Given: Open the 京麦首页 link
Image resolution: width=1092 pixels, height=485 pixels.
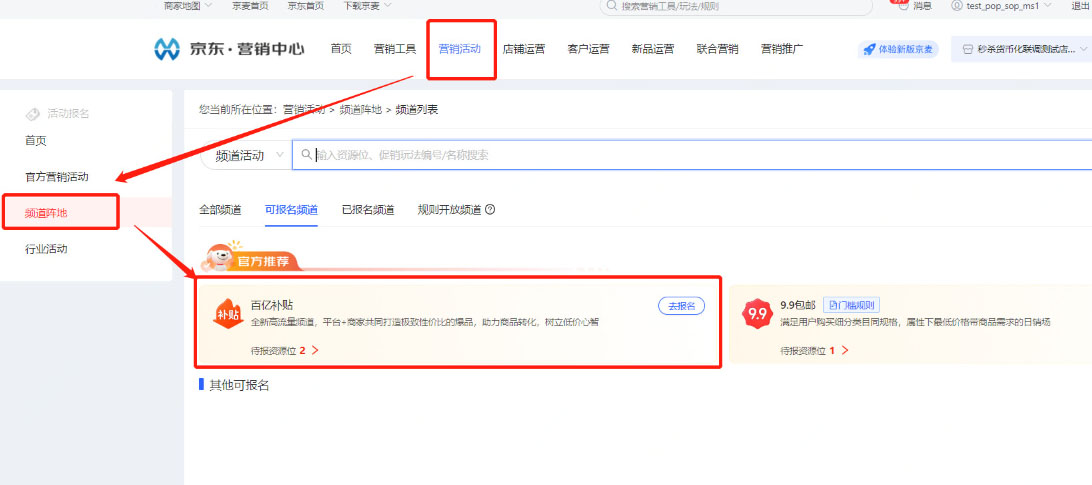Looking at the screenshot, I should coord(250,6).
